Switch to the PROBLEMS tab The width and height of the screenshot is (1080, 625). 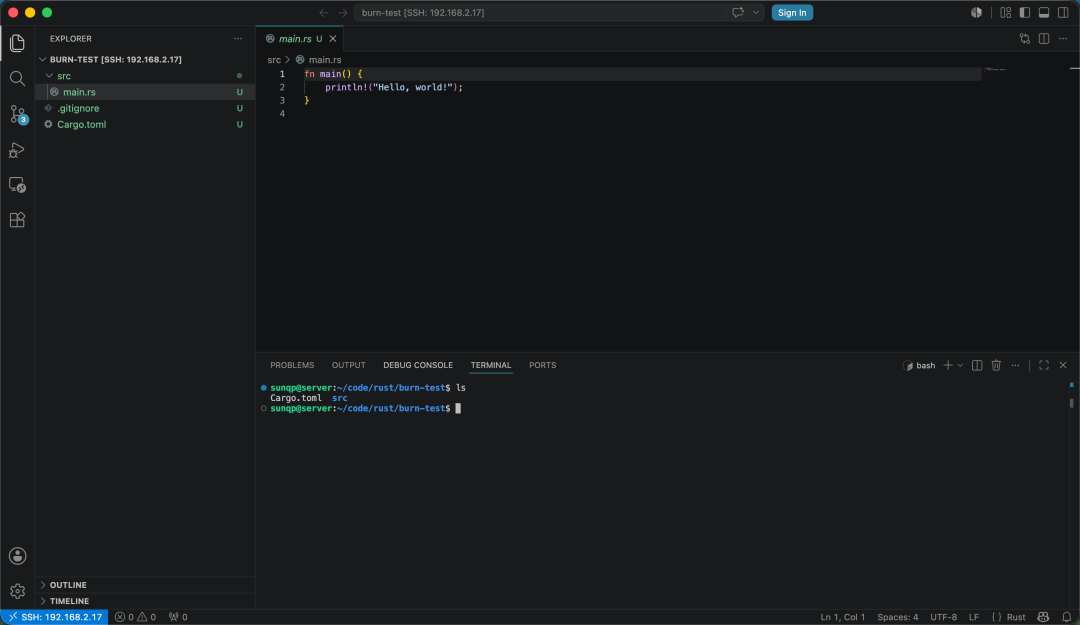coord(292,365)
